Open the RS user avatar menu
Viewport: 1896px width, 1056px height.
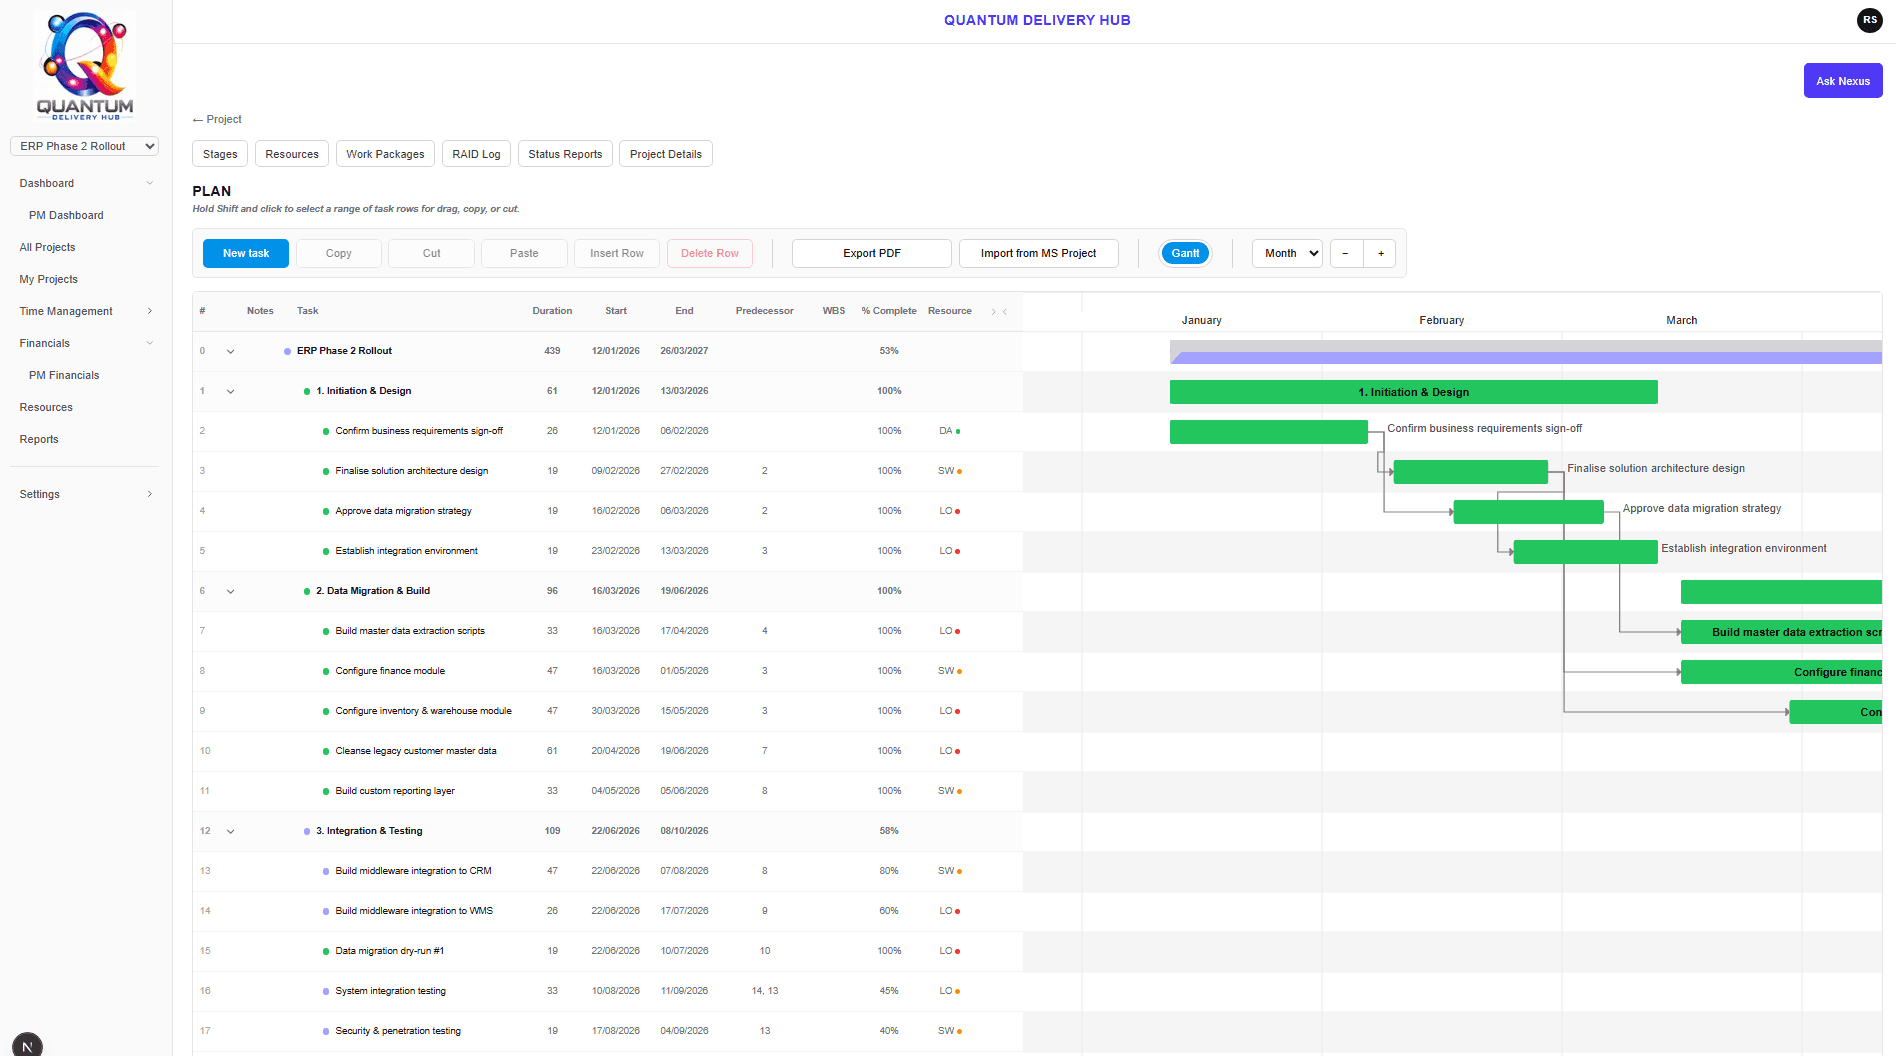(x=1869, y=20)
